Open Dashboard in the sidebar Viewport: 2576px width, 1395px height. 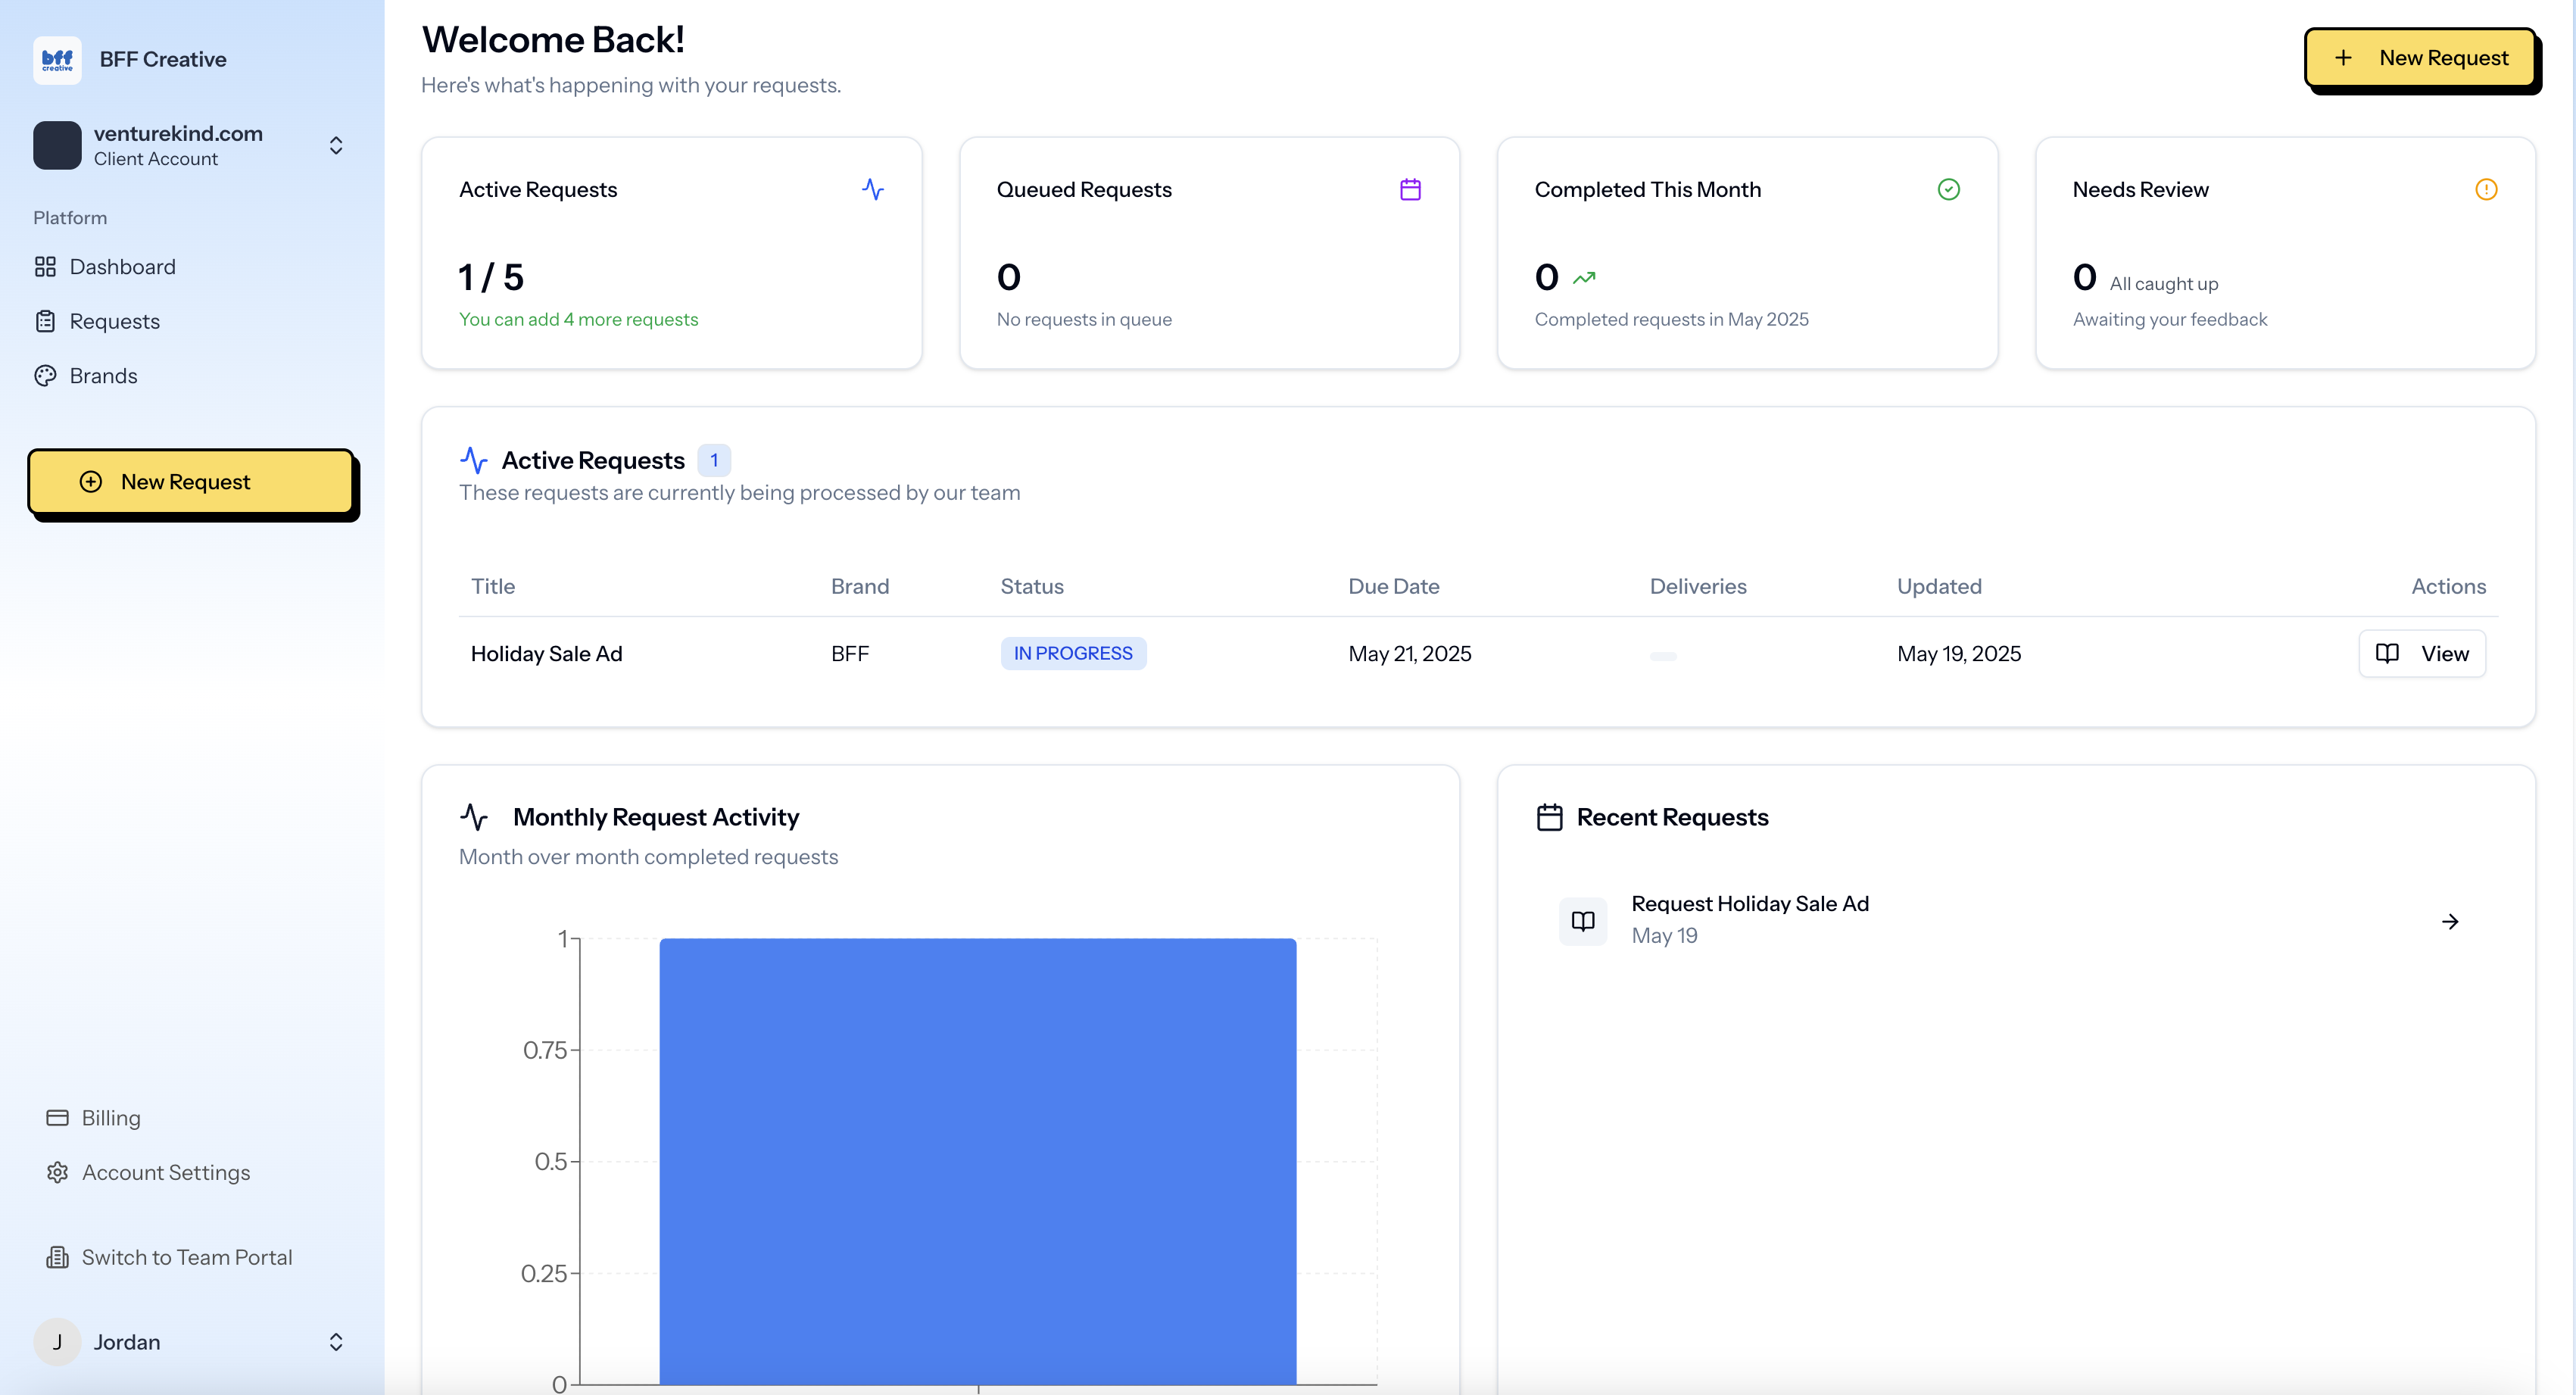(x=122, y=267)
